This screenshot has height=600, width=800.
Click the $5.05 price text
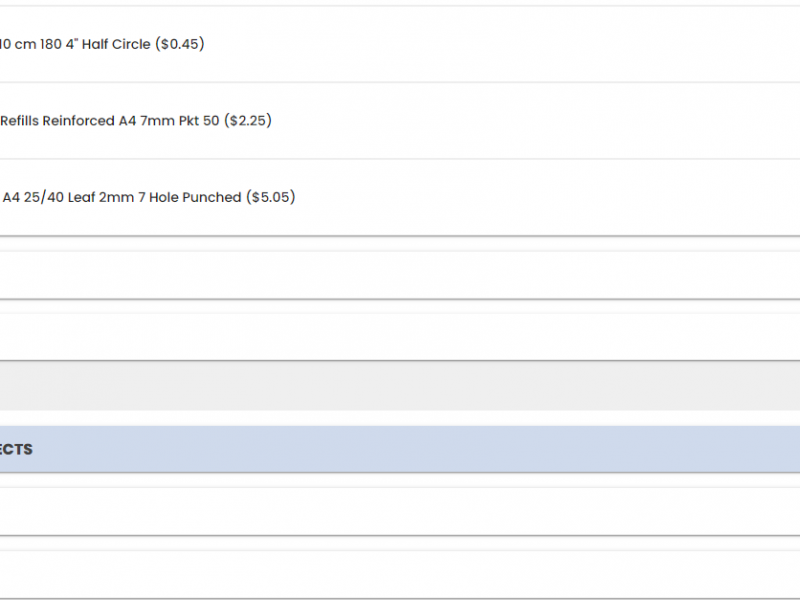pos(271,197)
